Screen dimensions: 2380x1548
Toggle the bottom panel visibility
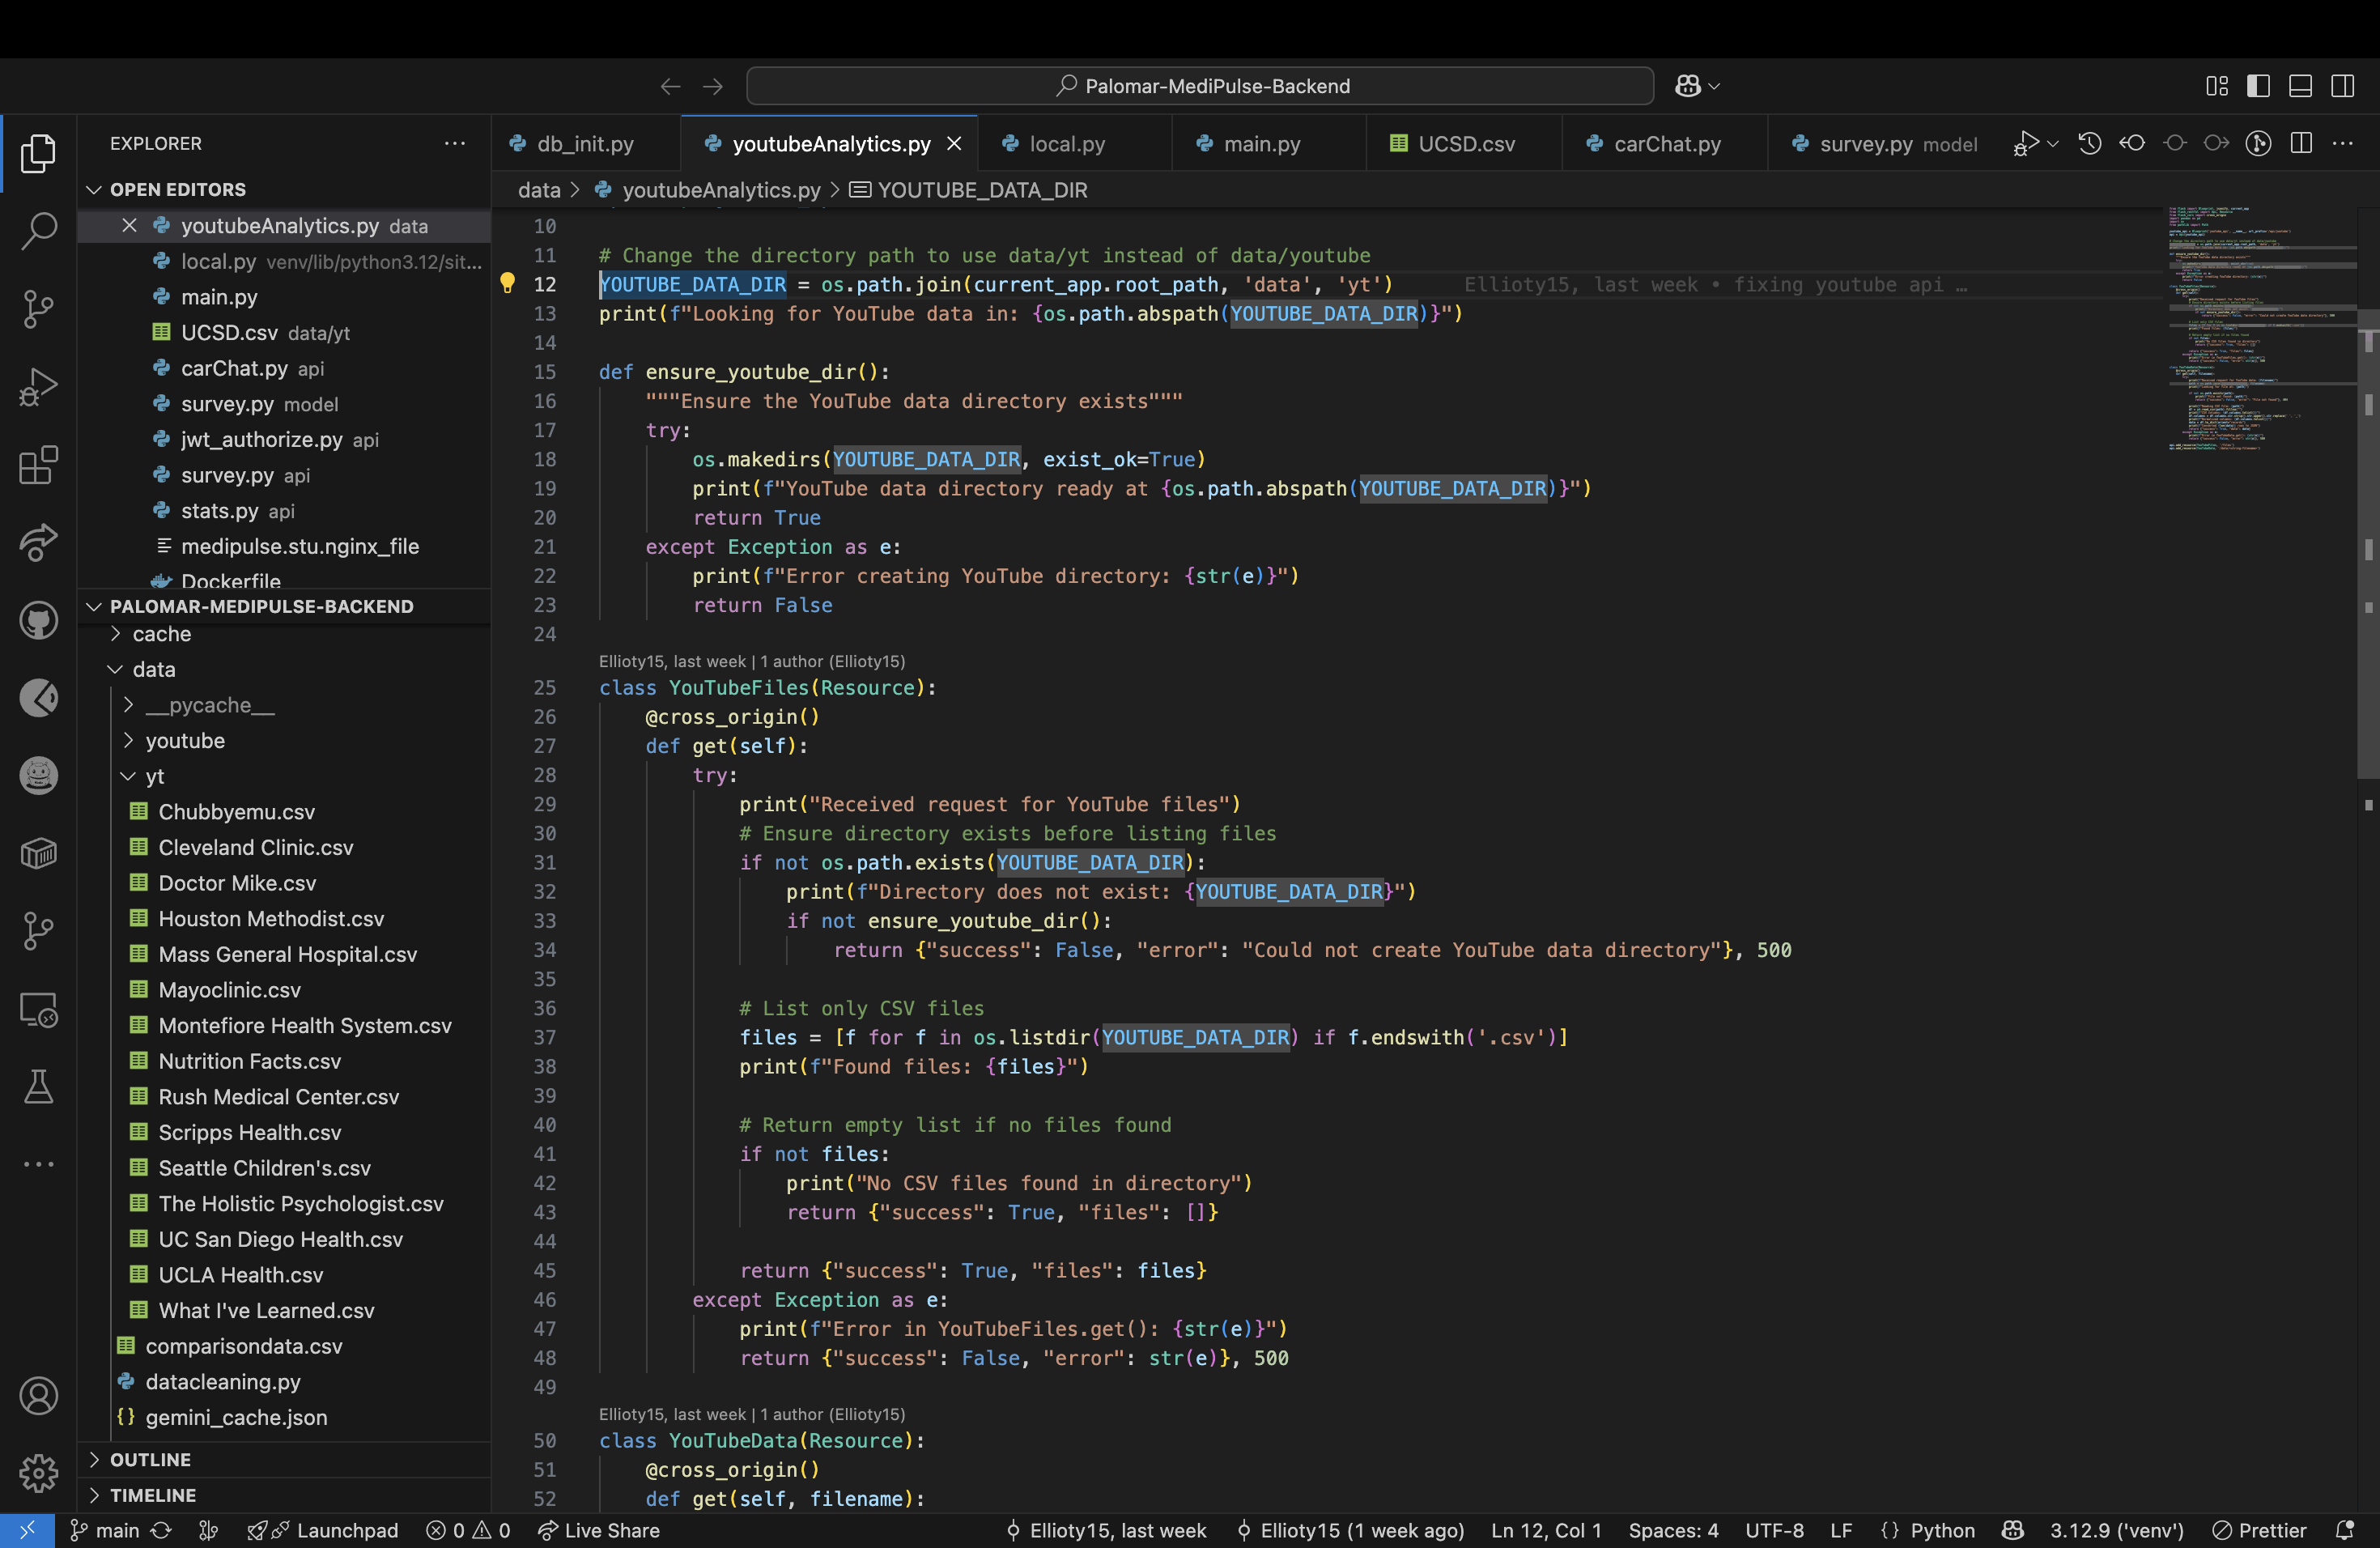coord(2300,86)
